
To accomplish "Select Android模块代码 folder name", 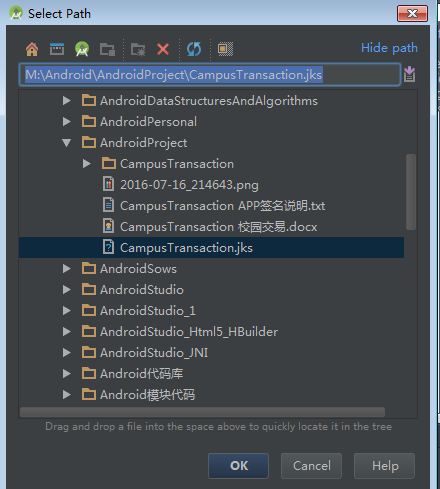I will click(x=147, y=395).
